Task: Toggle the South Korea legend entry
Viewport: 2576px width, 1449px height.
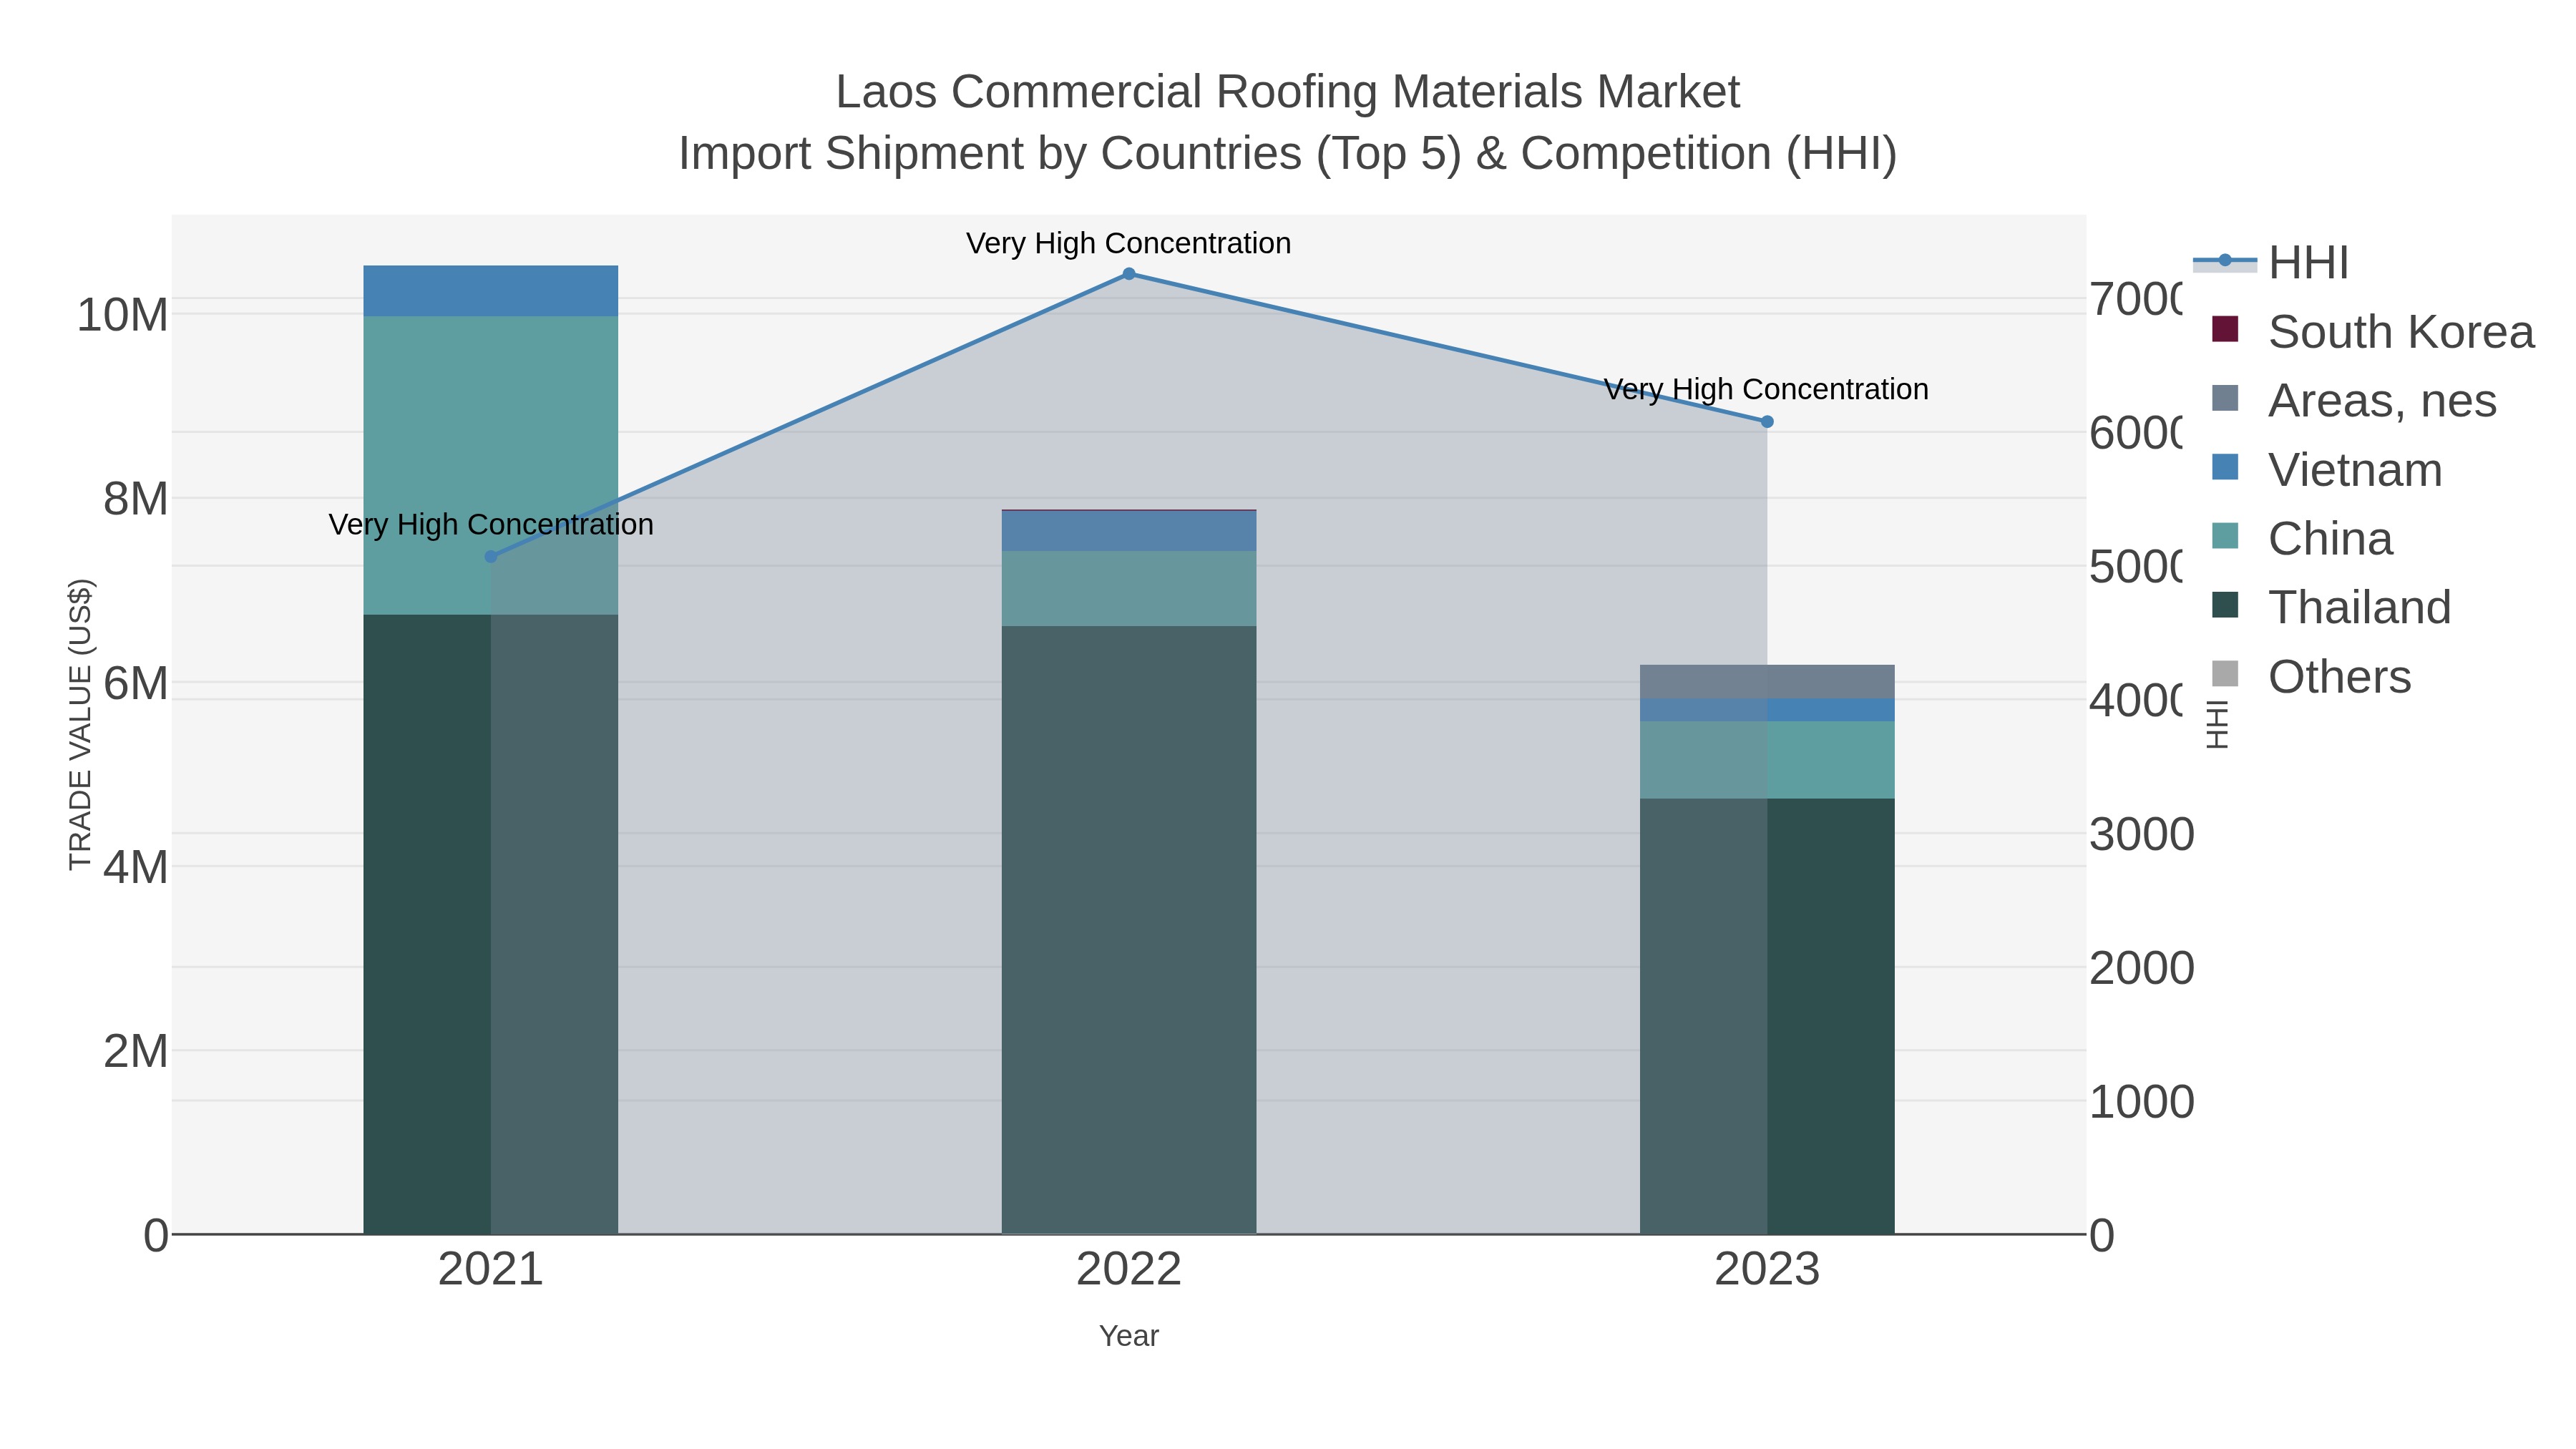Action: (2374, 331)
